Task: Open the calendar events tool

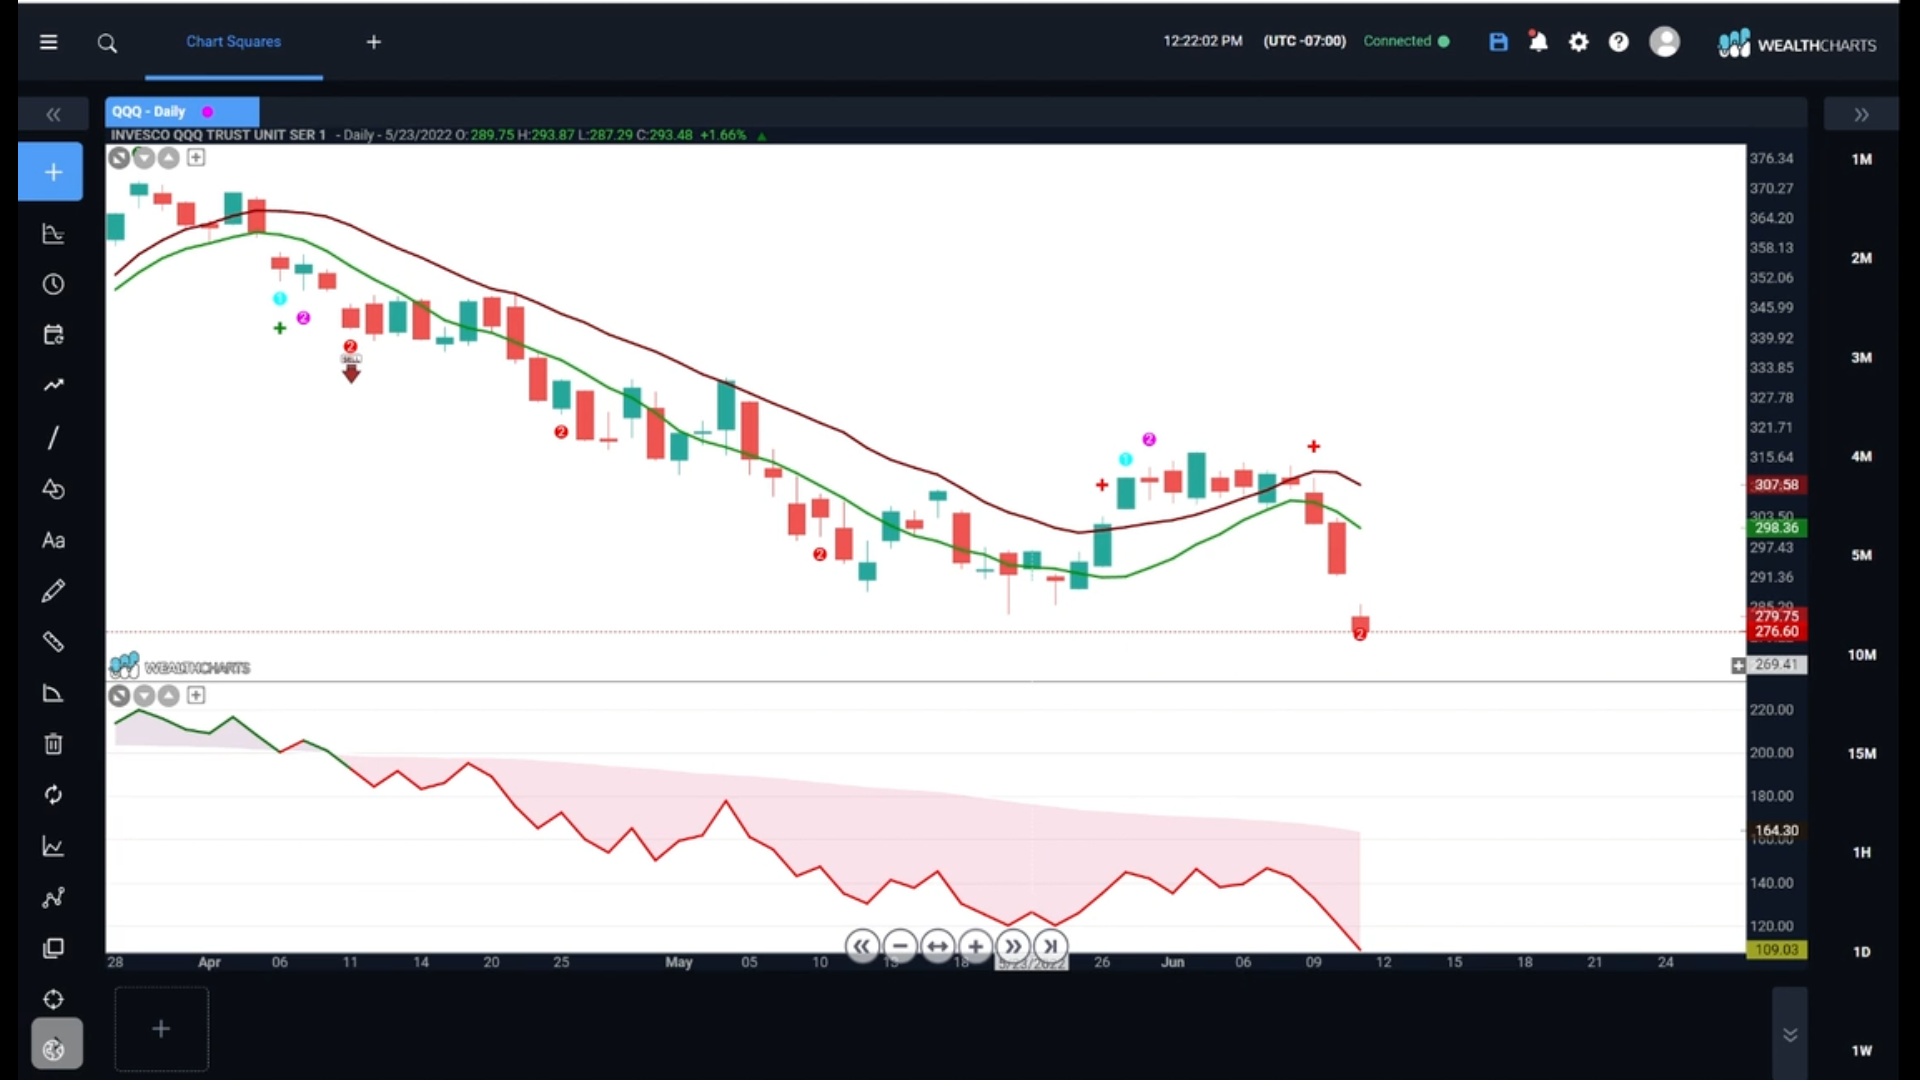Action: tap(53, 335)
